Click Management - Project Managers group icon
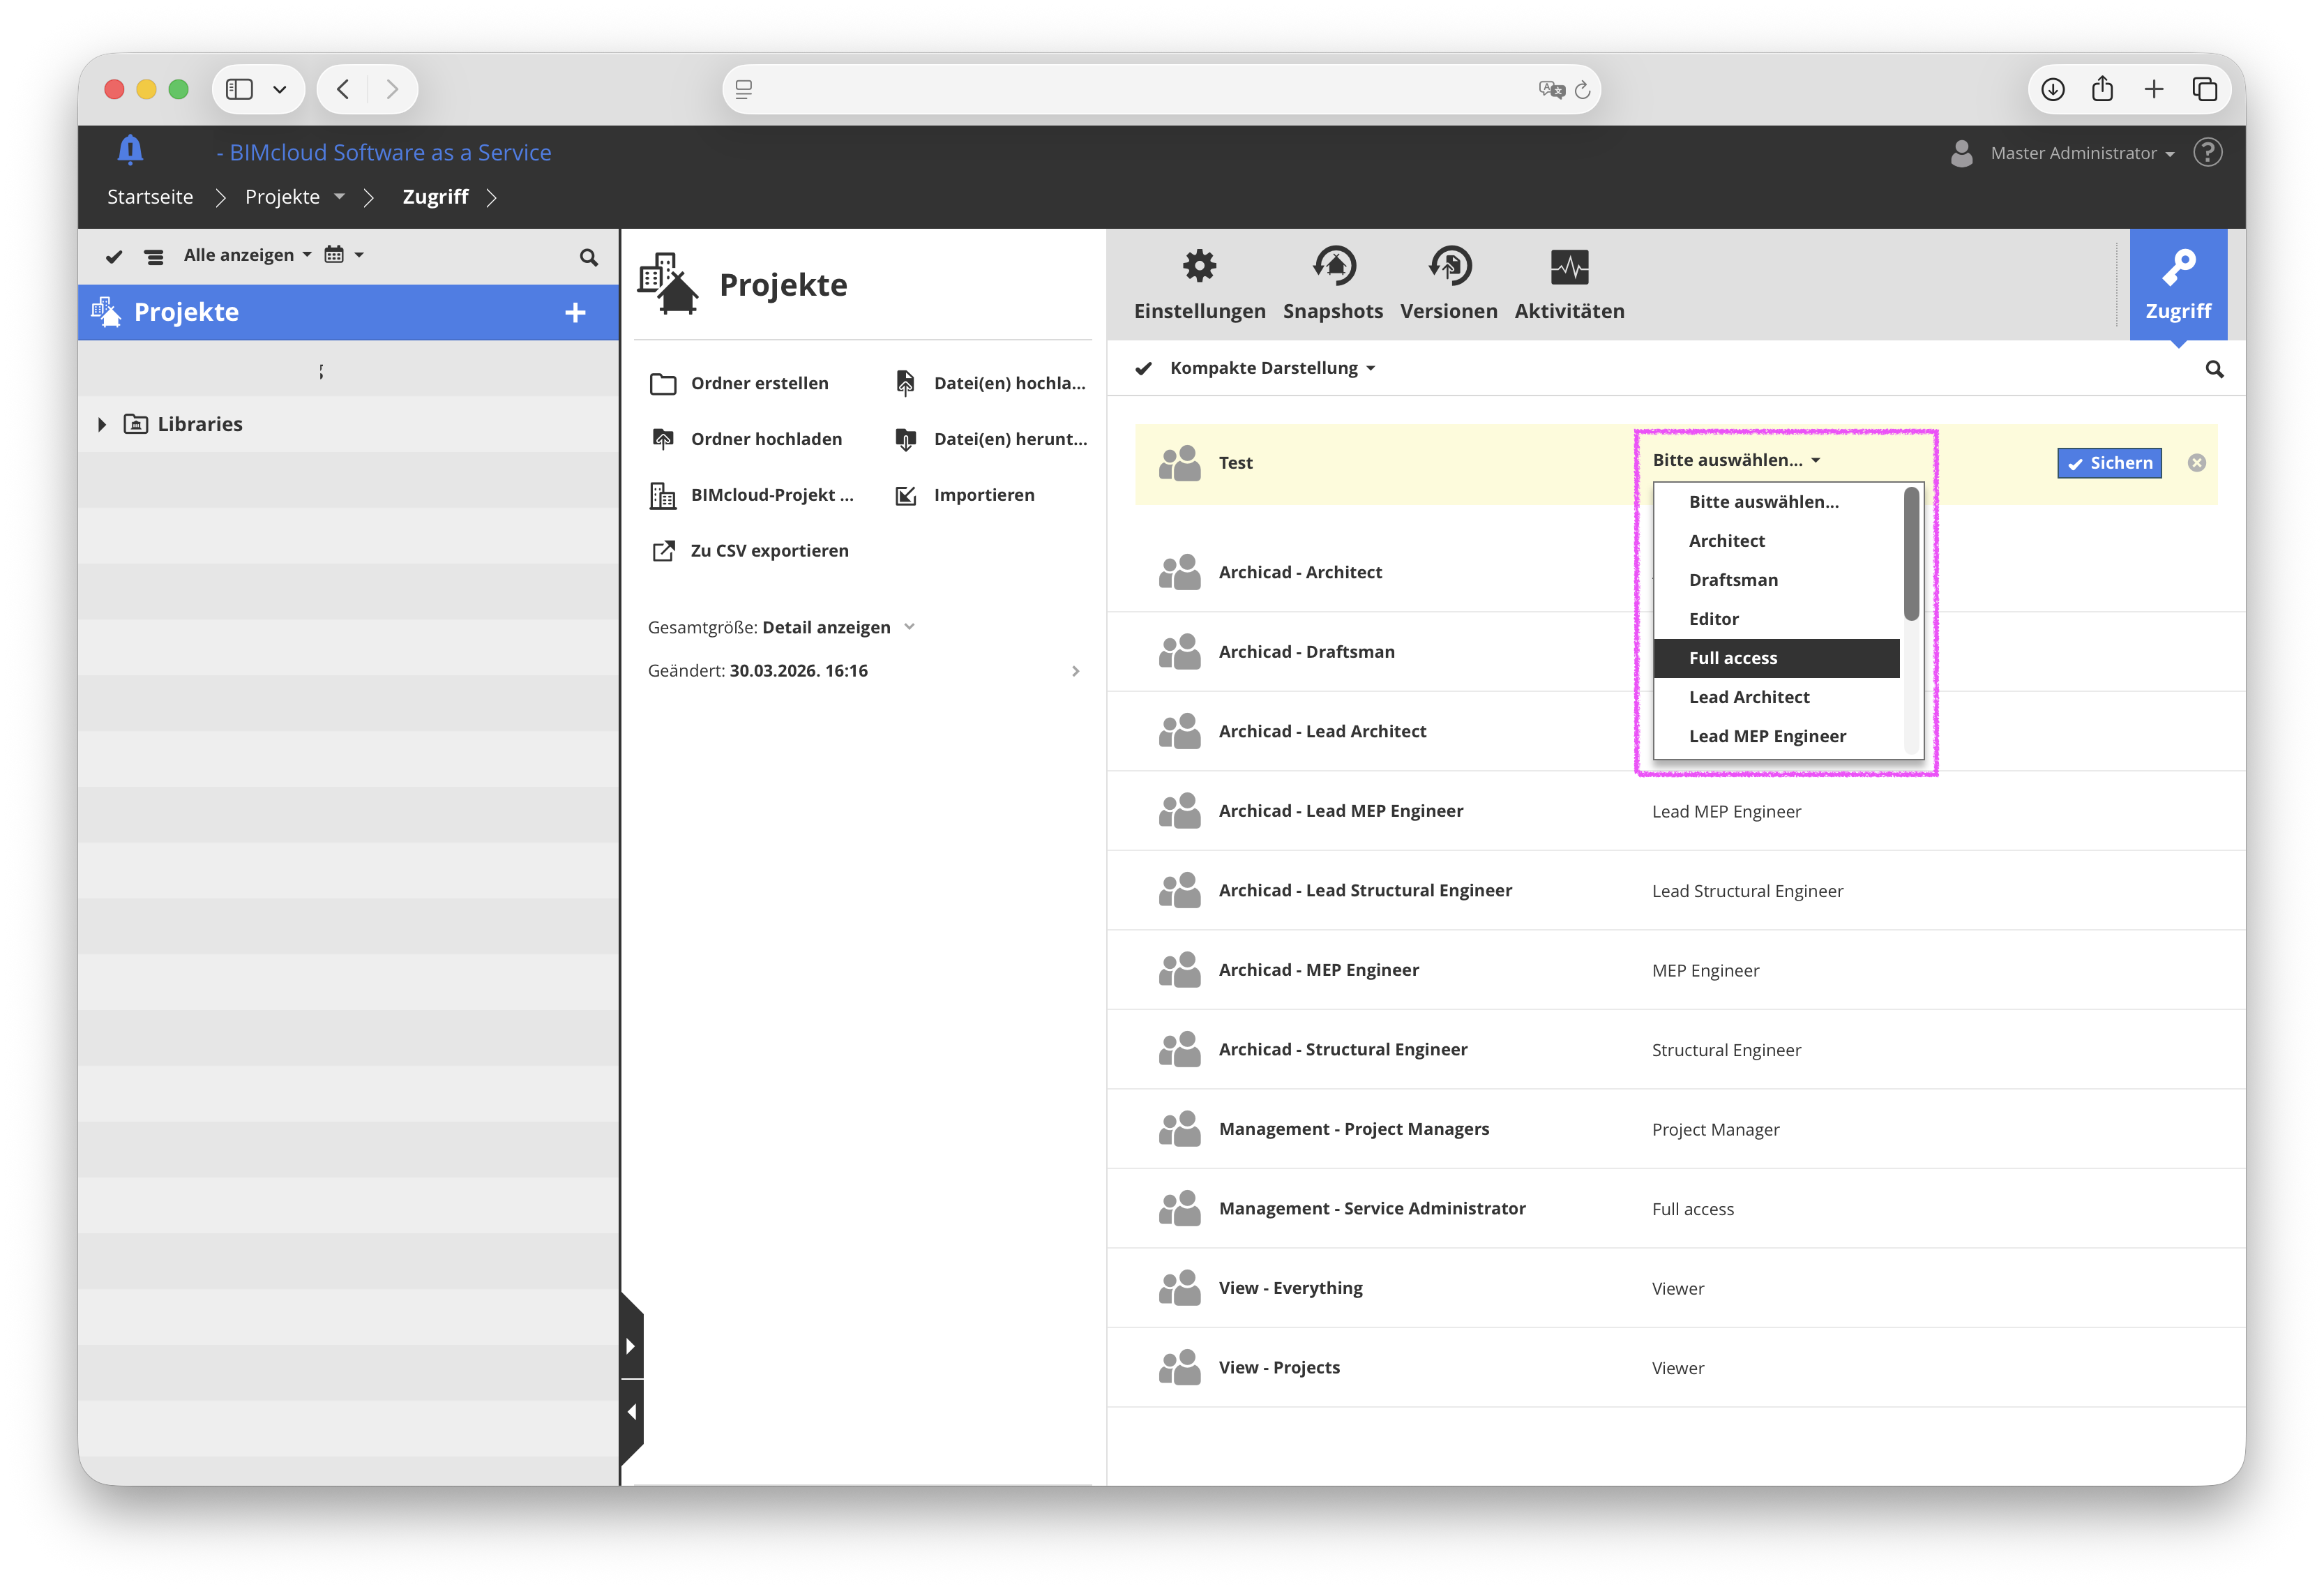Viewport: 2324px width, 1589px height. tap(1179, 1129)
